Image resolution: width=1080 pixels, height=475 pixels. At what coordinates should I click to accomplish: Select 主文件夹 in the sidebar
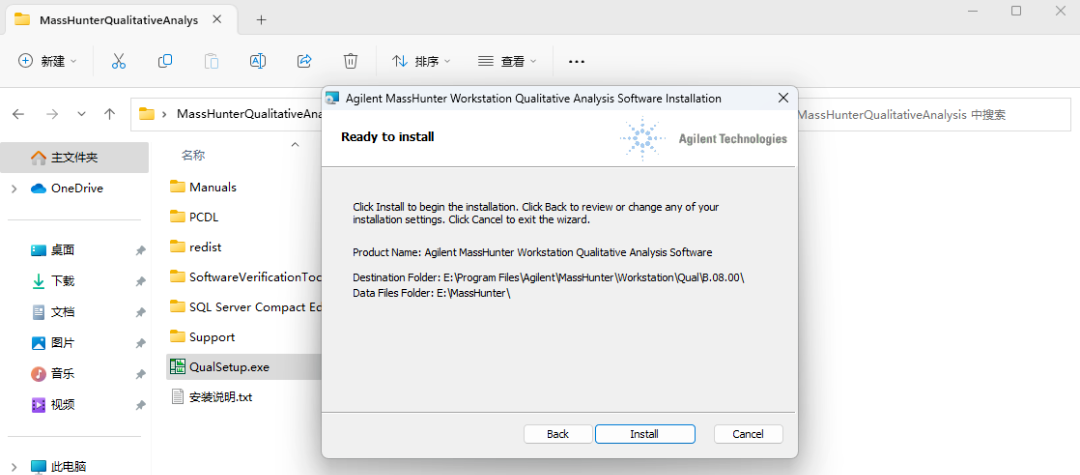[x=74, y=158]
